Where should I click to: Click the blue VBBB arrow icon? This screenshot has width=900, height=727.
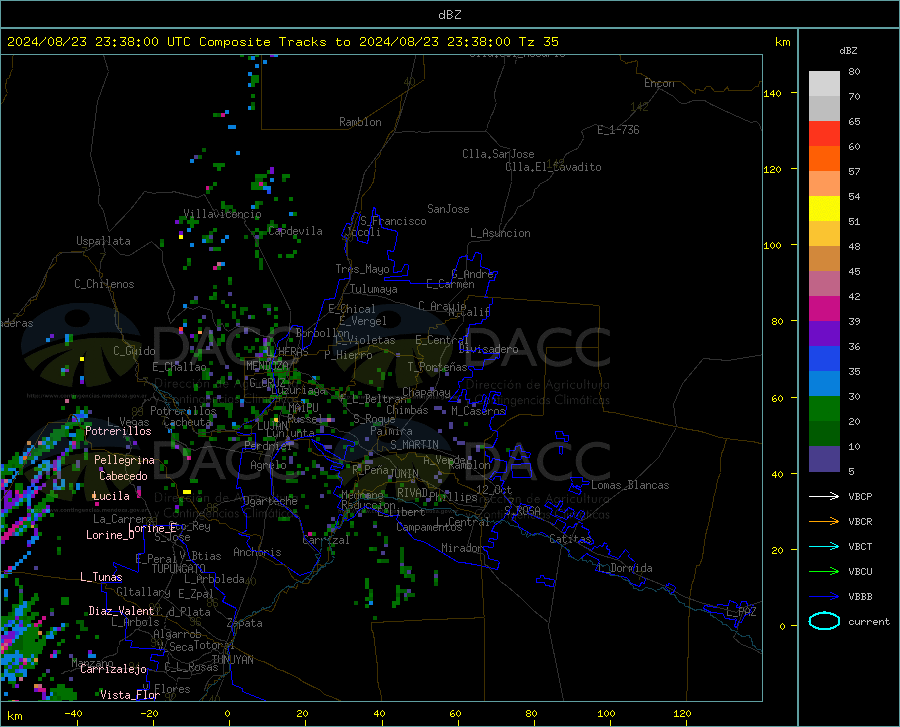click(824, 596)
